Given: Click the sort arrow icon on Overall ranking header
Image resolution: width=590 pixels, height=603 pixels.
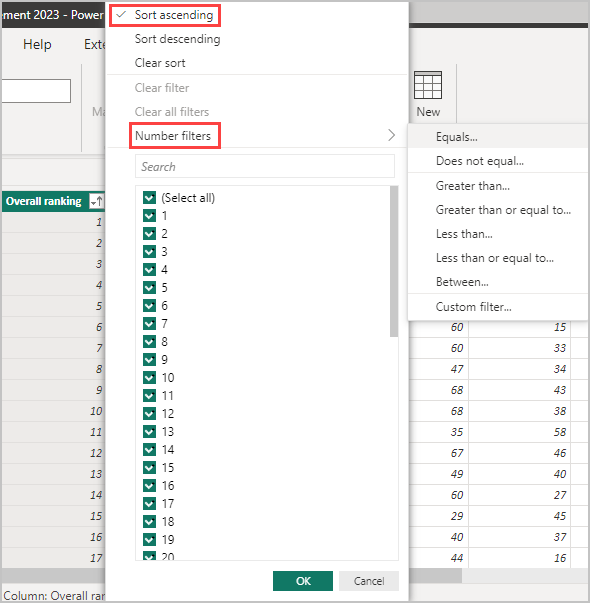Looking at the screenshot, I should (96, 201).
